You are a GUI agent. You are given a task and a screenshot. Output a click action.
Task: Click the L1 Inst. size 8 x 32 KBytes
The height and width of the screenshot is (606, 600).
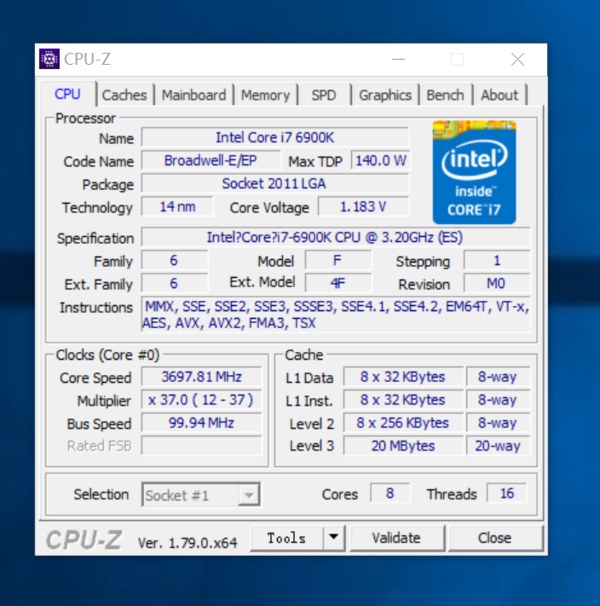click(403, 400)
